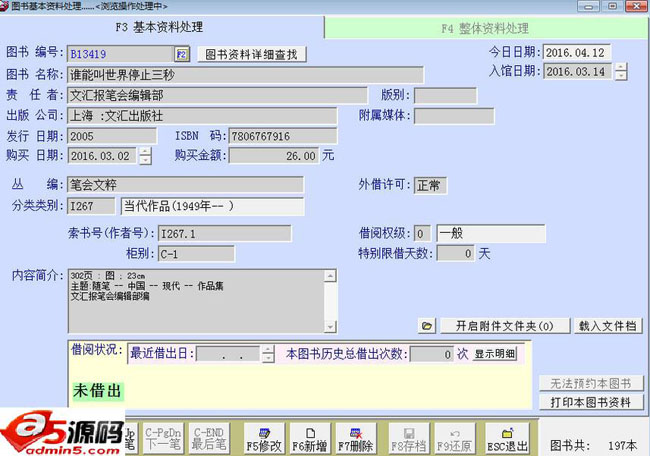Click the F2 lookup icon beside book number
This screenshot has height=456, width=650.
[182, 54]
